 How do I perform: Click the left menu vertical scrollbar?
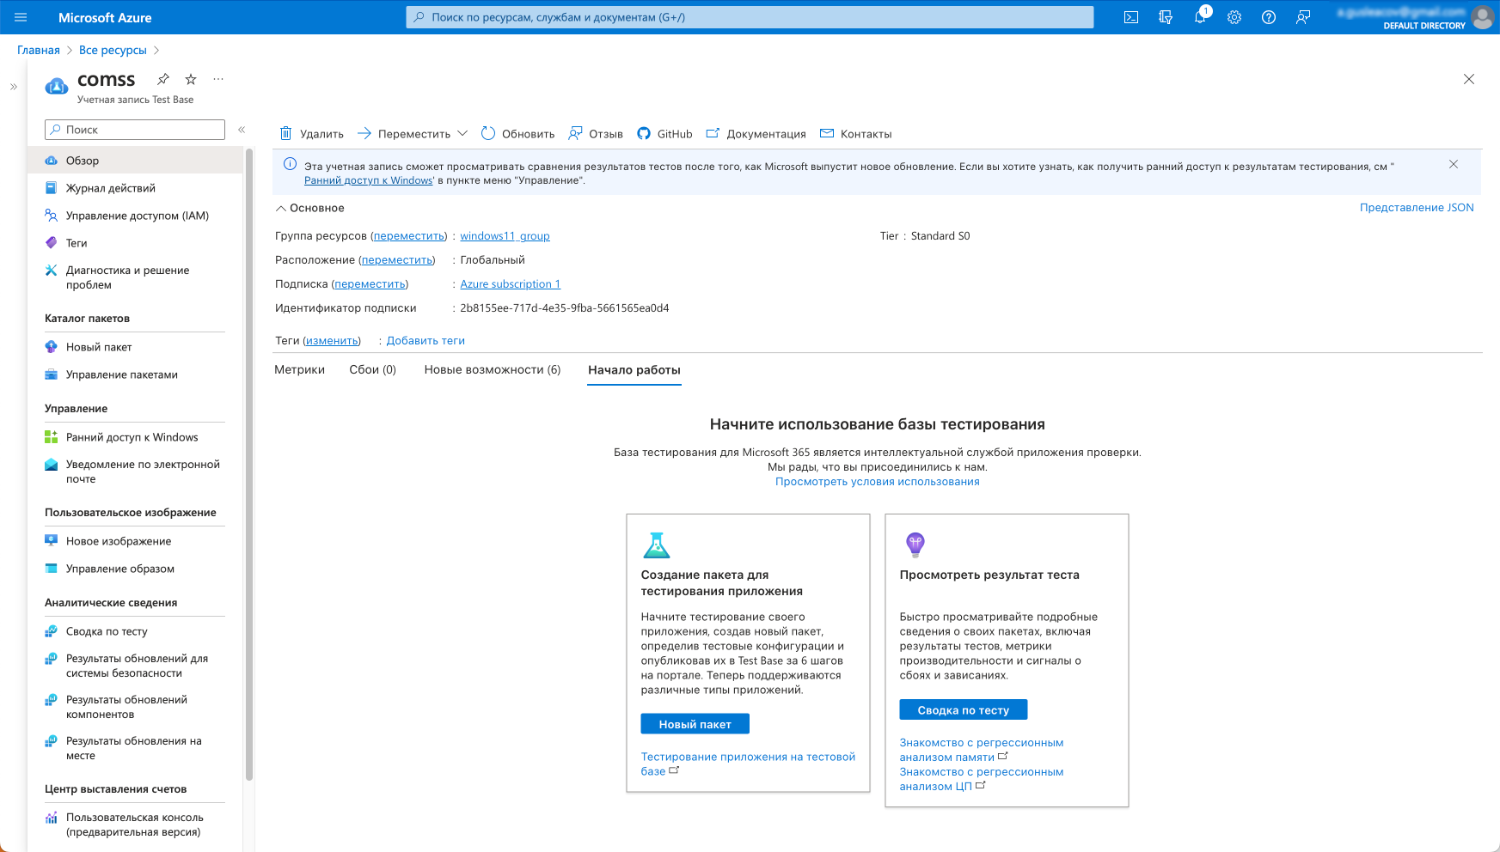tap(249, 465)
